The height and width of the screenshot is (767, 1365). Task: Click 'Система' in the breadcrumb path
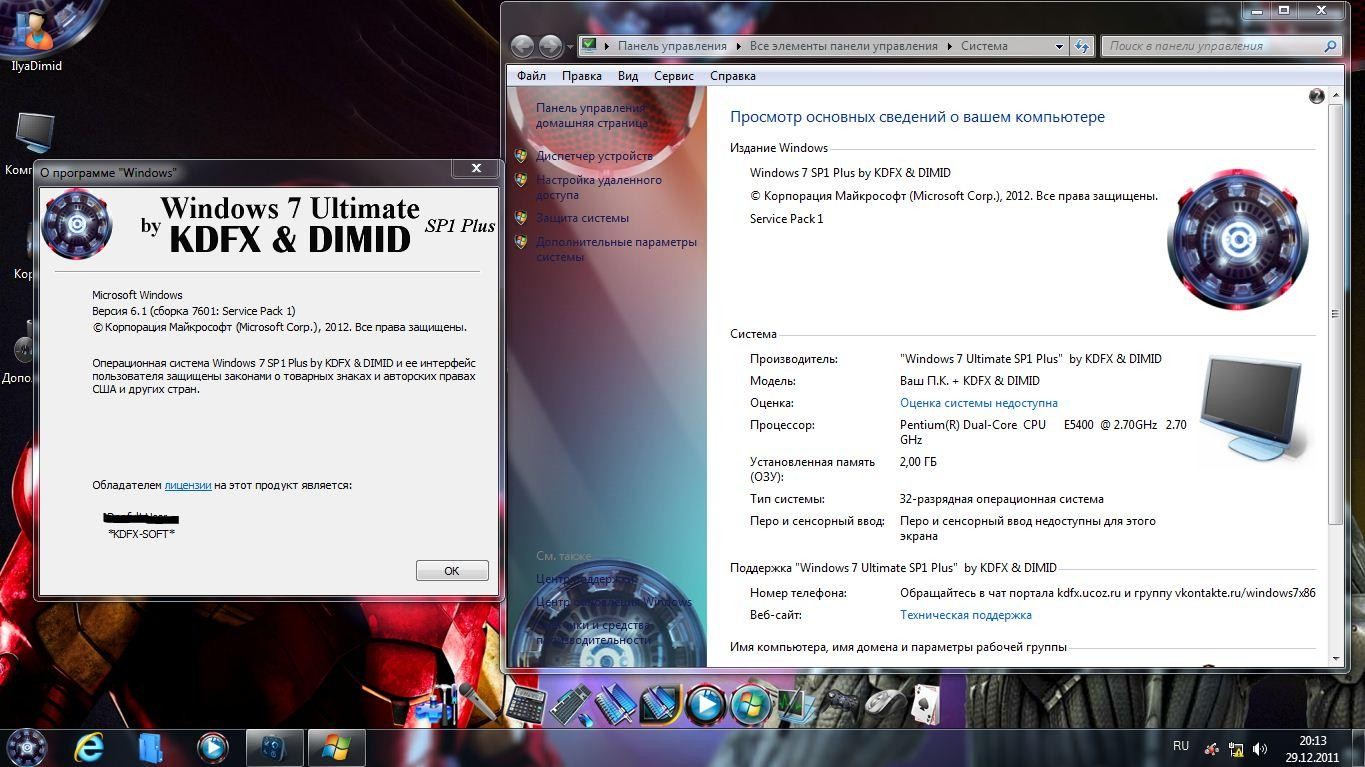pos(984,46)
